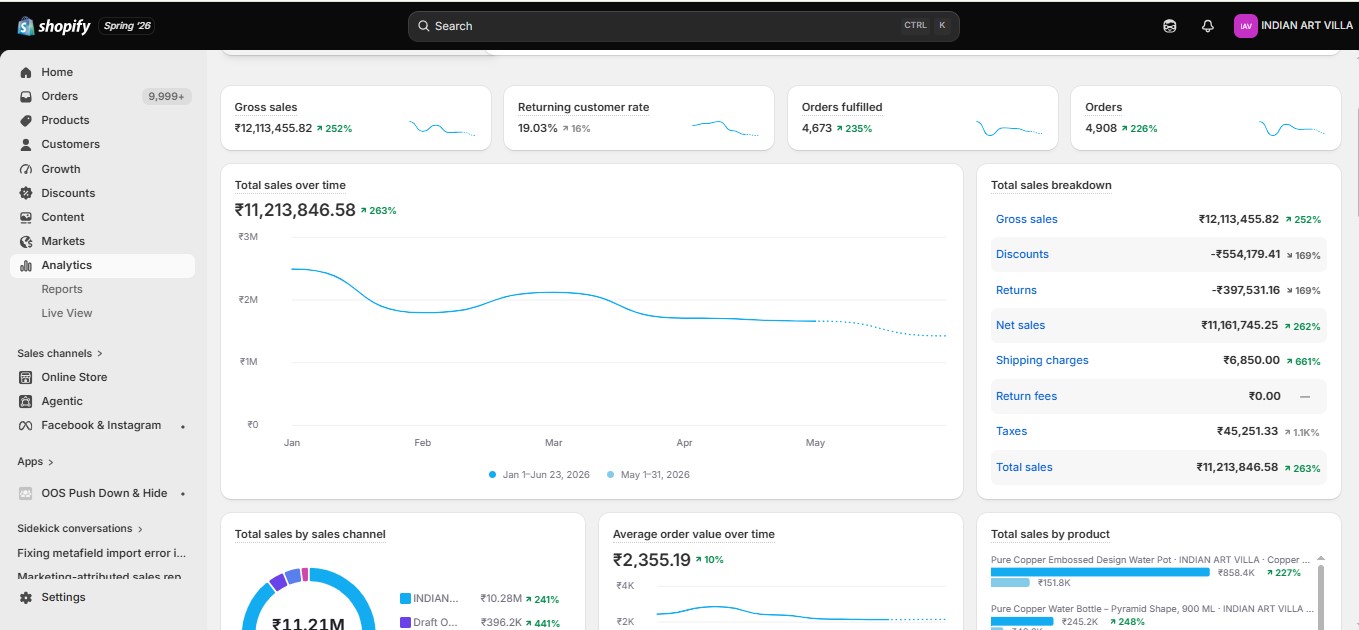The width and height of the screenshot is (1359, 630).
Task: Open the Total sales by product heading
Action: (1050, 534)
